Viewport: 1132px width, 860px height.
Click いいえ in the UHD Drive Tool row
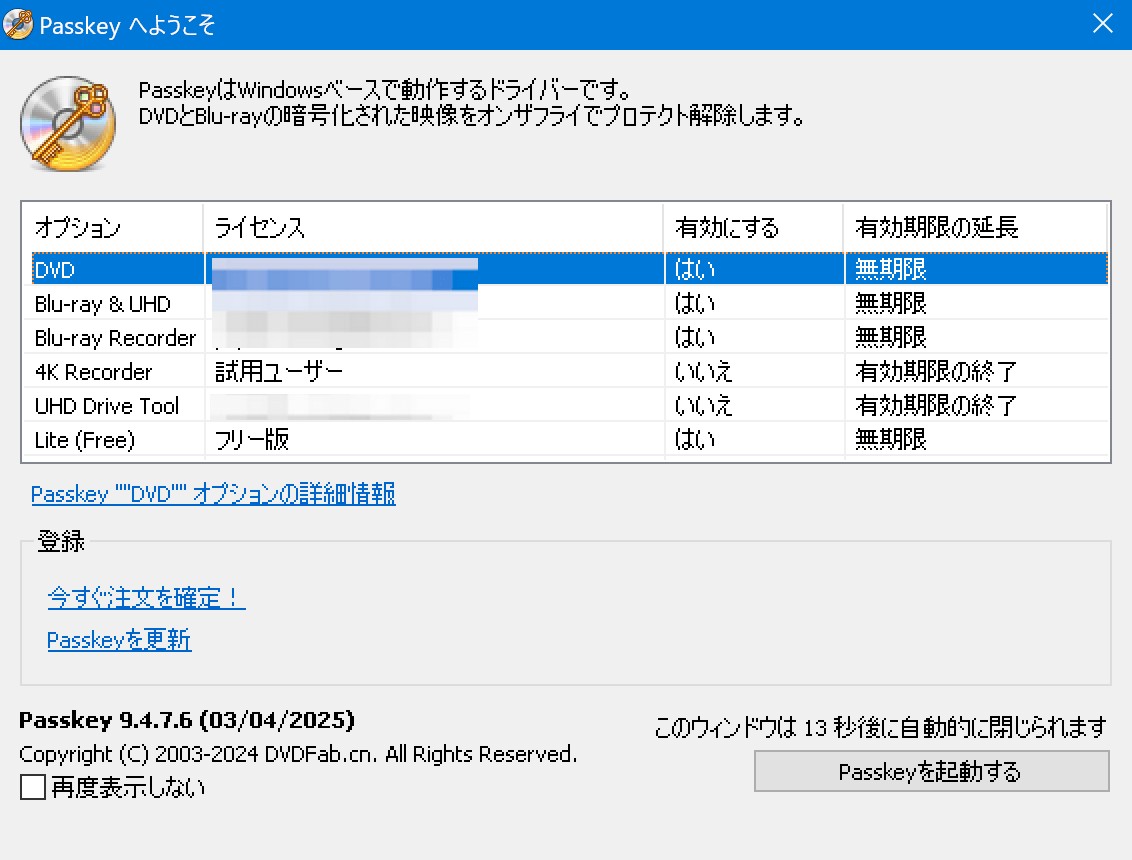coord(703,405)
